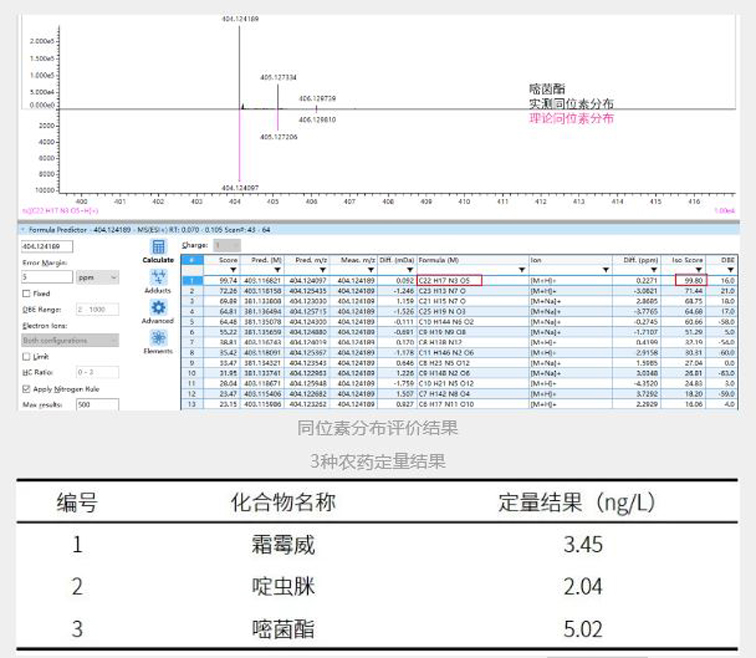756x658 pixels.
Task: Open the Advanced gear icon
Action: point(158,308)
